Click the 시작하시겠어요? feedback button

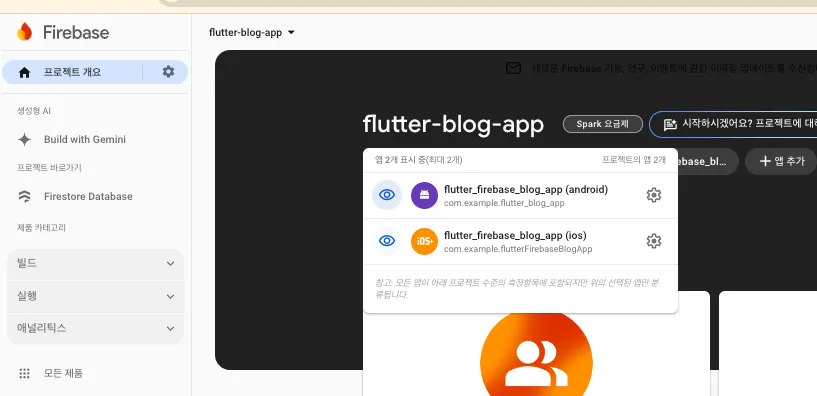[733, 124]
